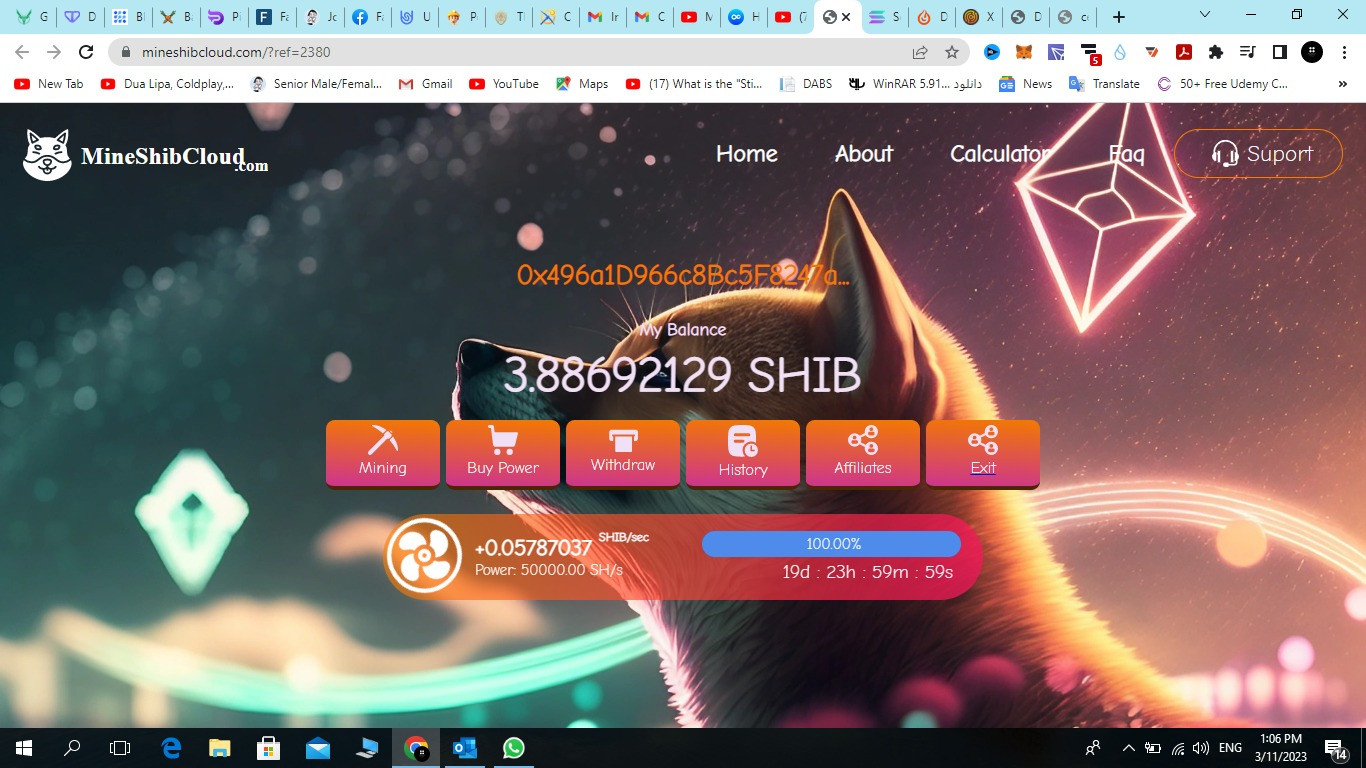Share this page icon in address bar
1366x768 pixels.
click(x=920, y=52)
